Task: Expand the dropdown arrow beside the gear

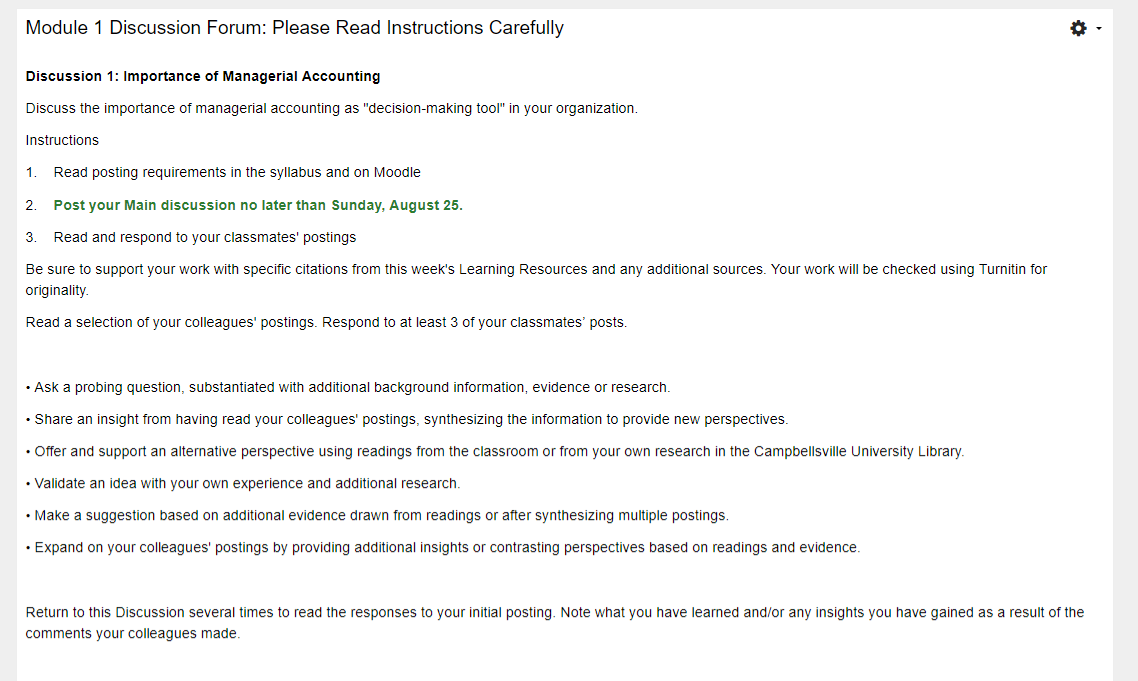Action: tap(1099, 28)
